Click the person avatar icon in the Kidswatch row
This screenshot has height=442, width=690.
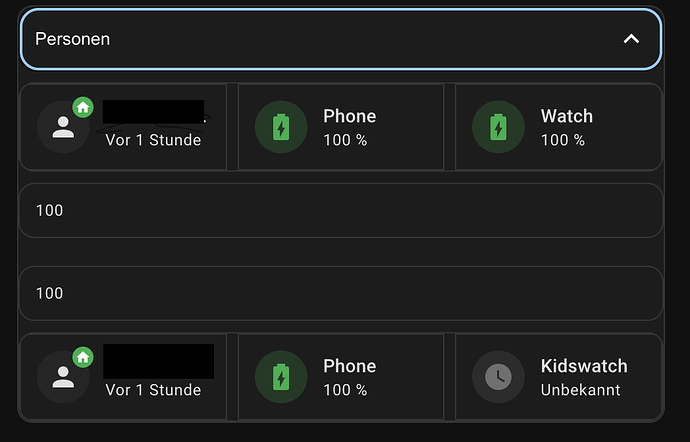(63, 377)
